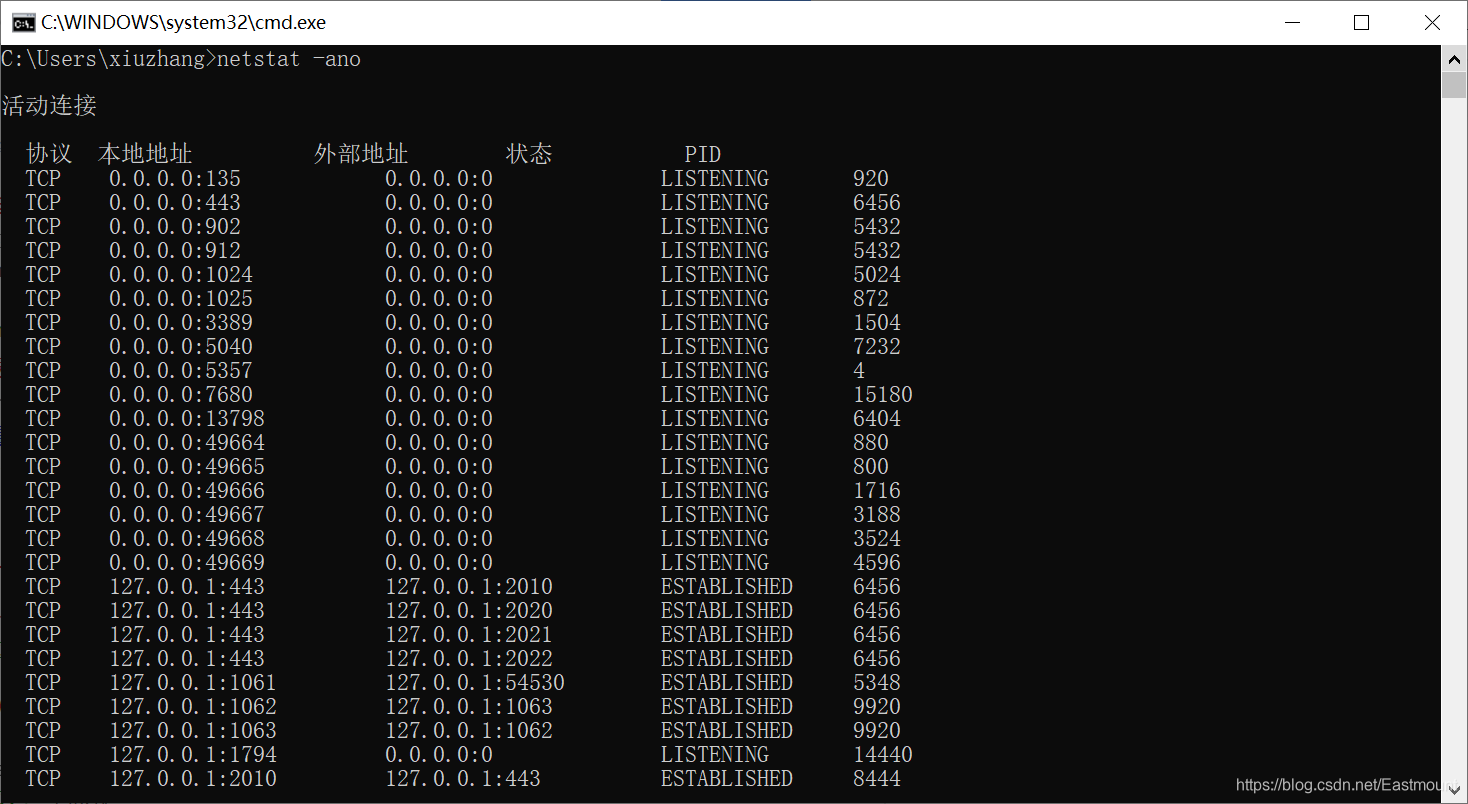The image size is (1468, 804).
Task: Select local address 0.0.0.0:5040
Action: (x=181, y=347)
